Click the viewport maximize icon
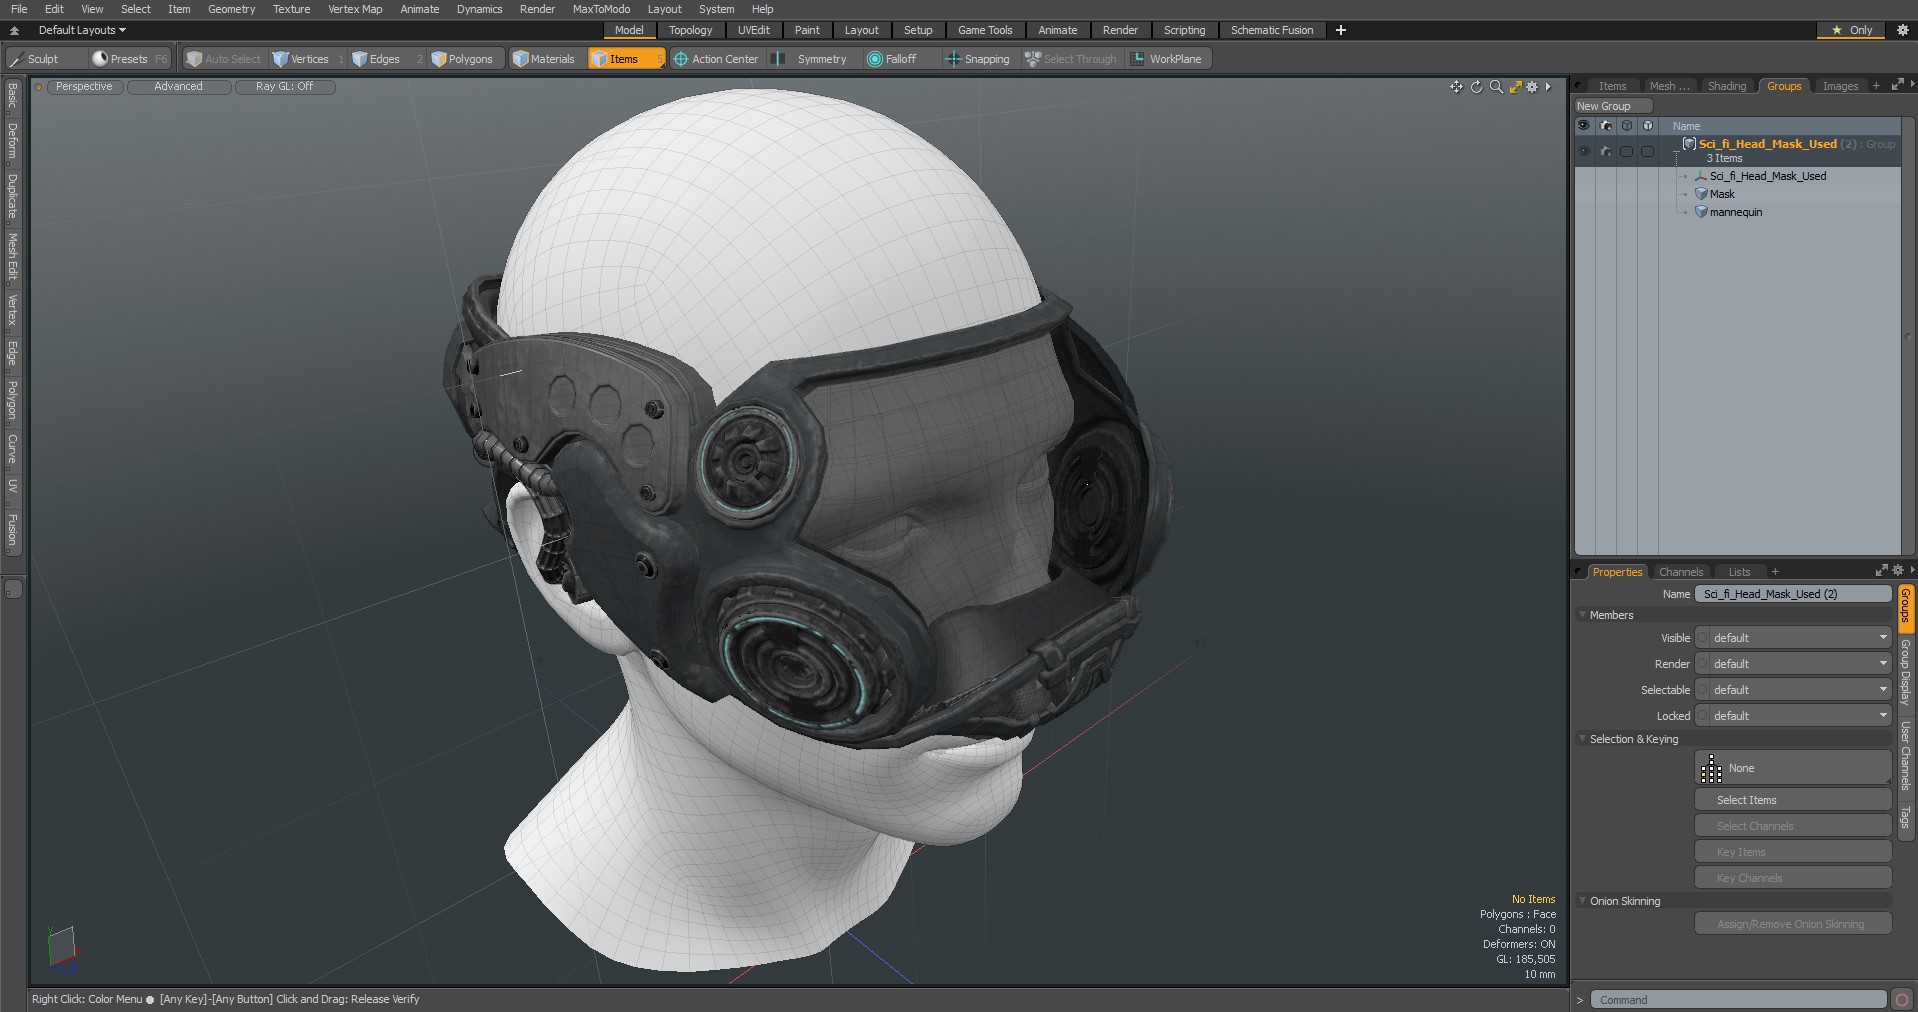 point(1515,87)
